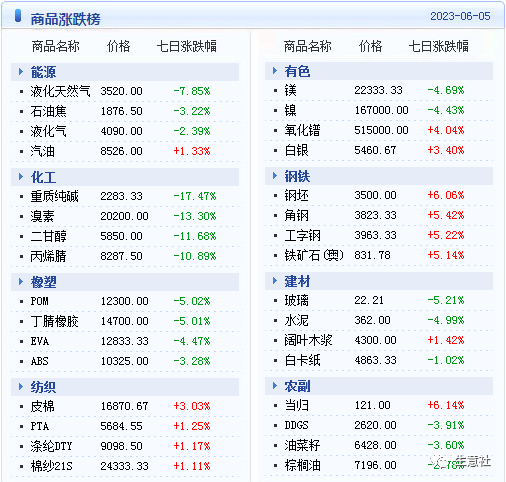Click 液化气 commodity name

[x=48, y=131]
